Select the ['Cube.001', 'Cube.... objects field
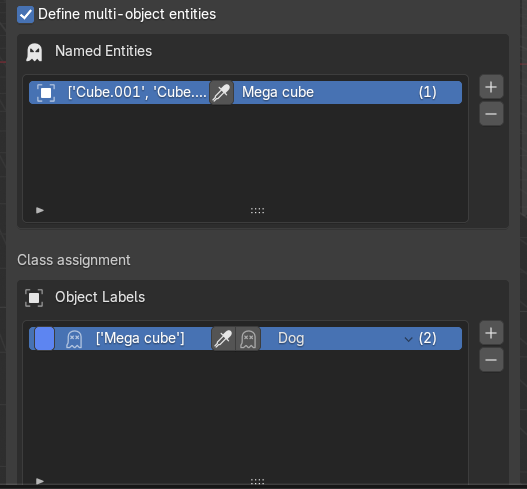Image resolution: width=527 pixels, height=489 pixels. 137,92
